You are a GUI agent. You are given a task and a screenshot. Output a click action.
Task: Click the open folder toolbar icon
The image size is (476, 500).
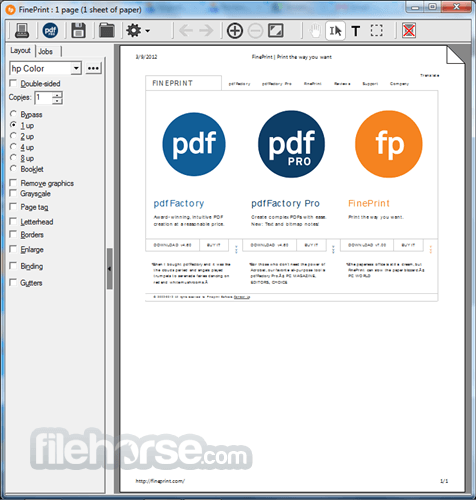pos(107,31)
